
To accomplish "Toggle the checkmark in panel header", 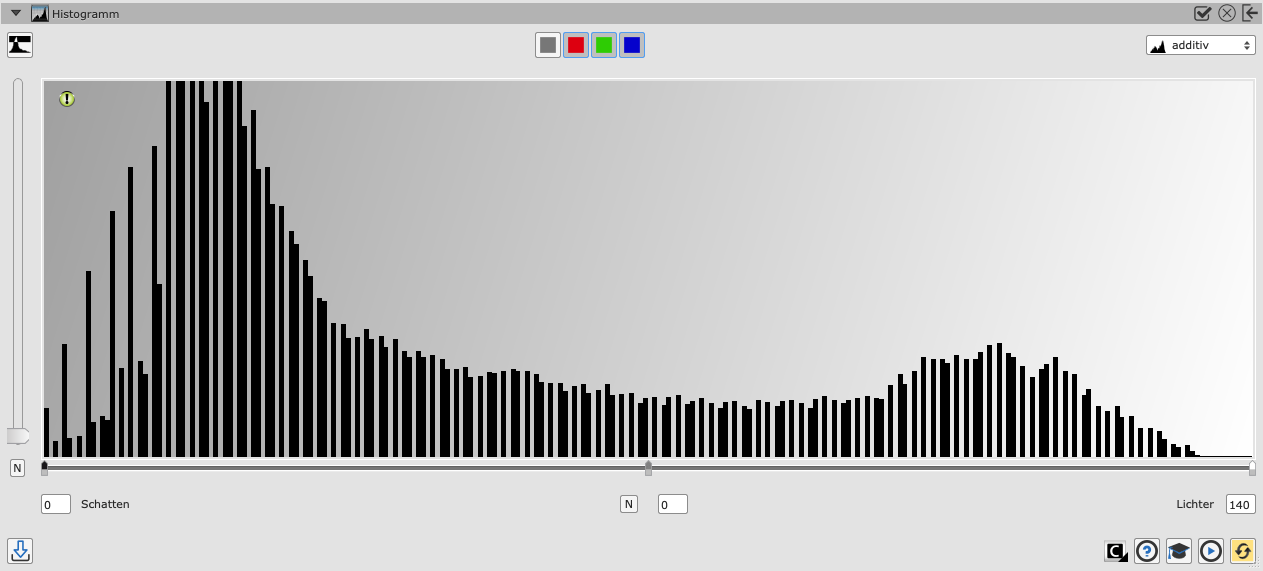I will (x=1203, y=13).
